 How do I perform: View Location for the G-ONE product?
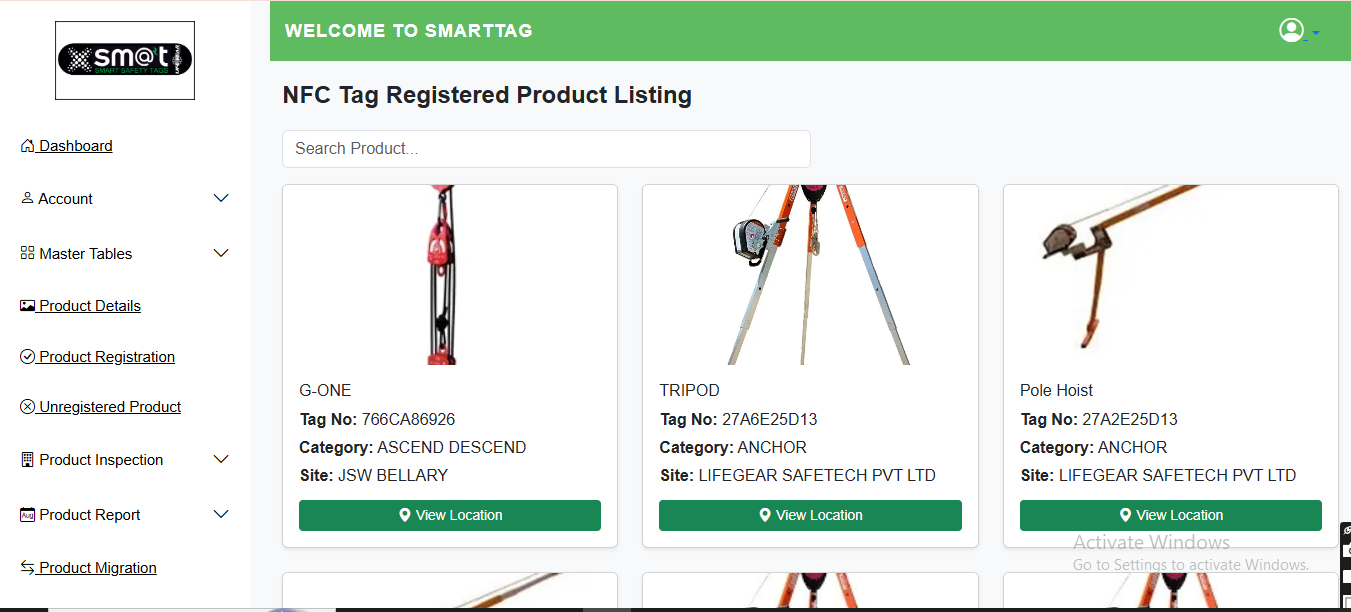[450, 515]
